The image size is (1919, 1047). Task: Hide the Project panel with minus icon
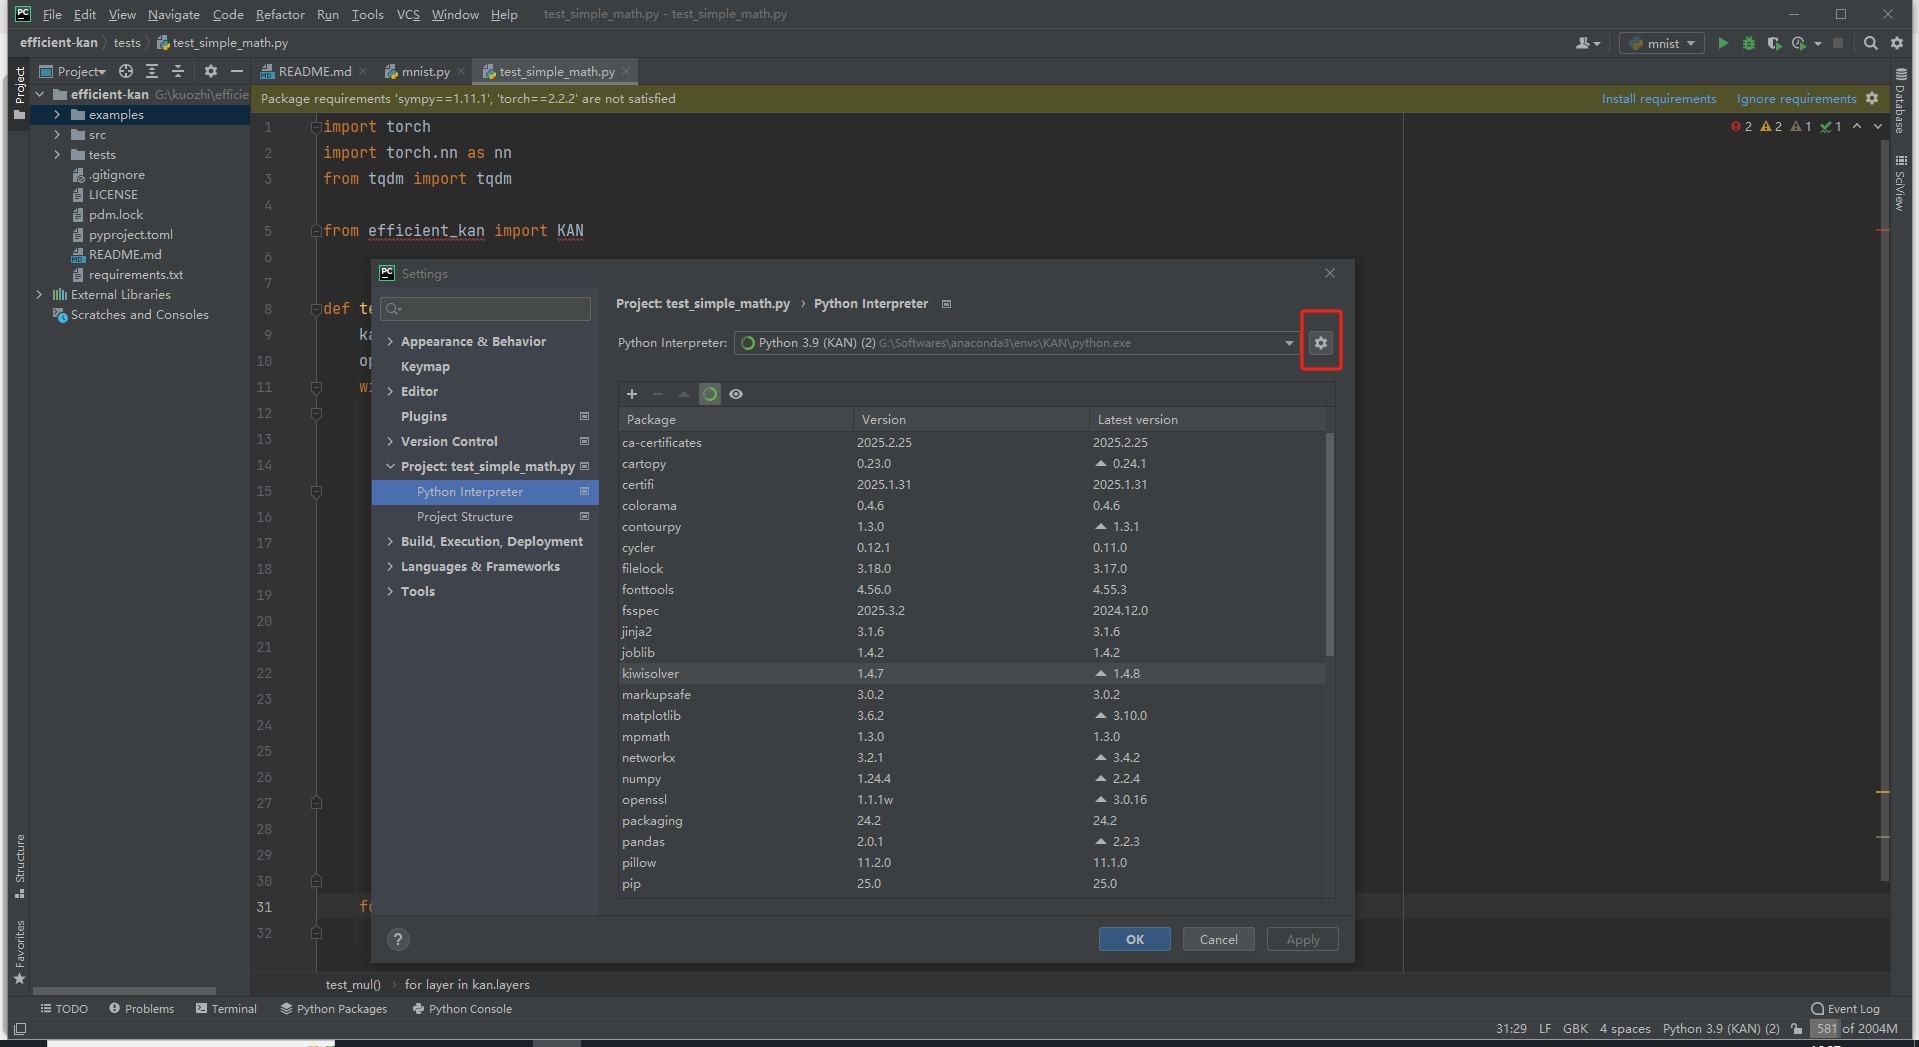[x=237, y=71]
